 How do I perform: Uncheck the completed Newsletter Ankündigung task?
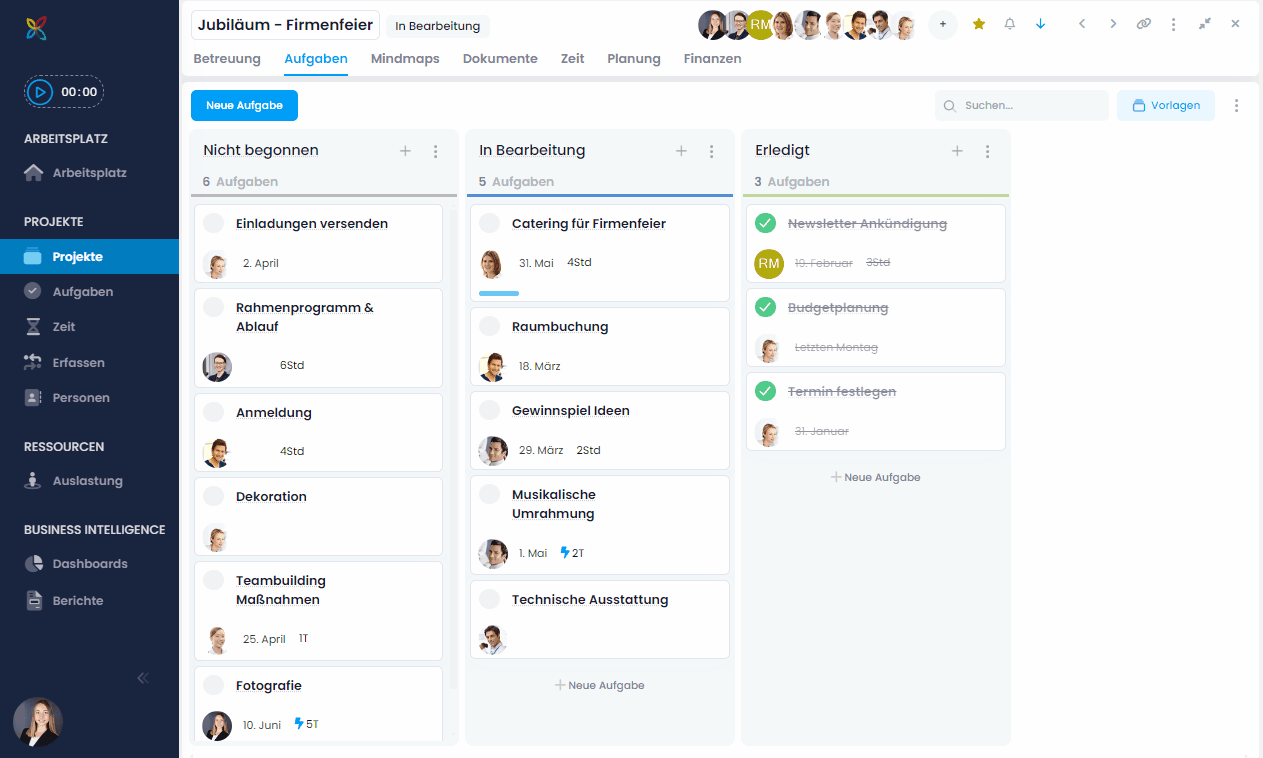click(x=766, y=223)
